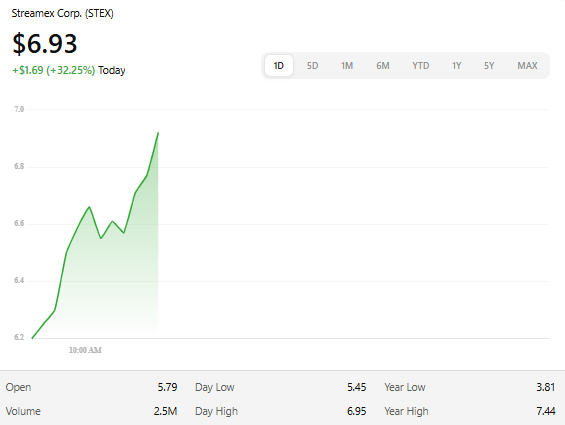Click the Year High value 7.44
Screen dimensions: 565x425
pos(546,411)
